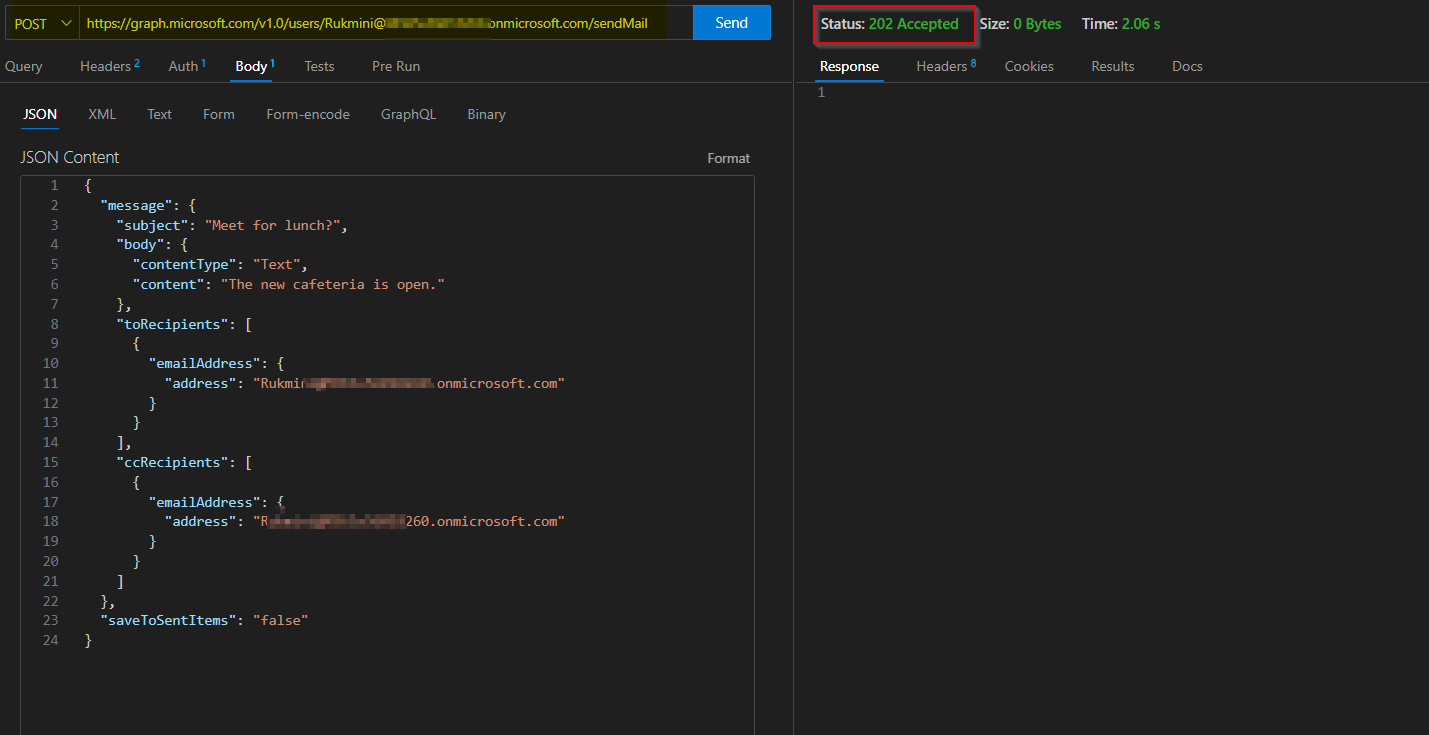Send the request with Send button
Viewport: 1429px width, 735px height.
click(732, 23)
